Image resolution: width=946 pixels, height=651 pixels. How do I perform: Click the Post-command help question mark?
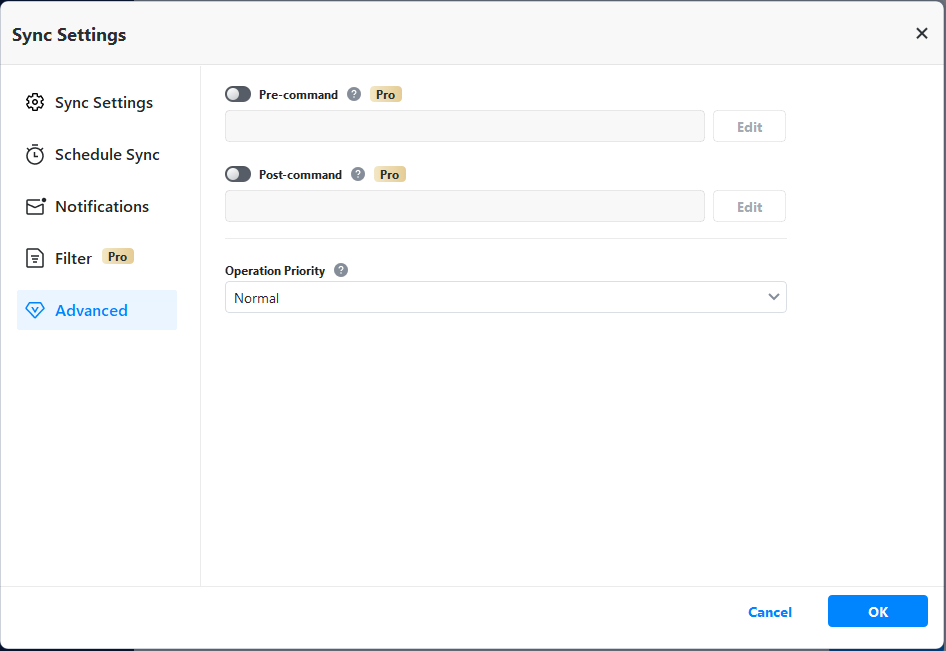tap(358, 175)
